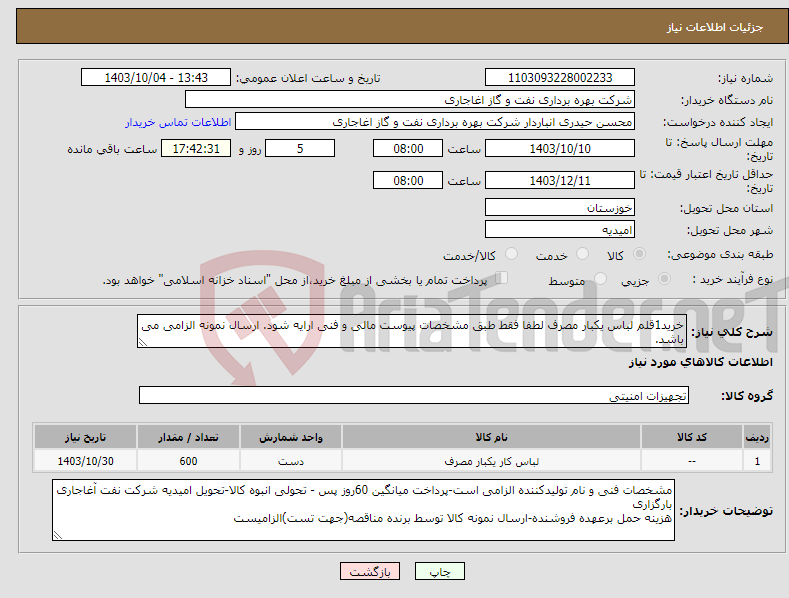
Task: Click the quantity cell 600
Action: tap(188, 461)
